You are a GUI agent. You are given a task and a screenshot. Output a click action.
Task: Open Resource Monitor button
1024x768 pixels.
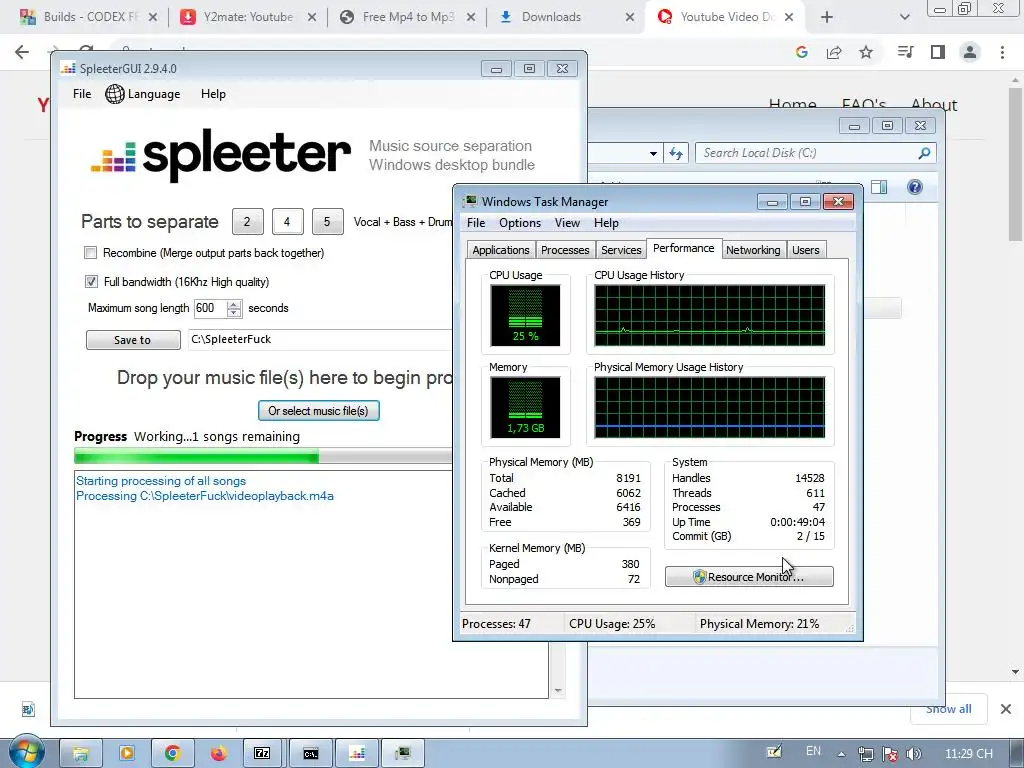tap(749, 577)
